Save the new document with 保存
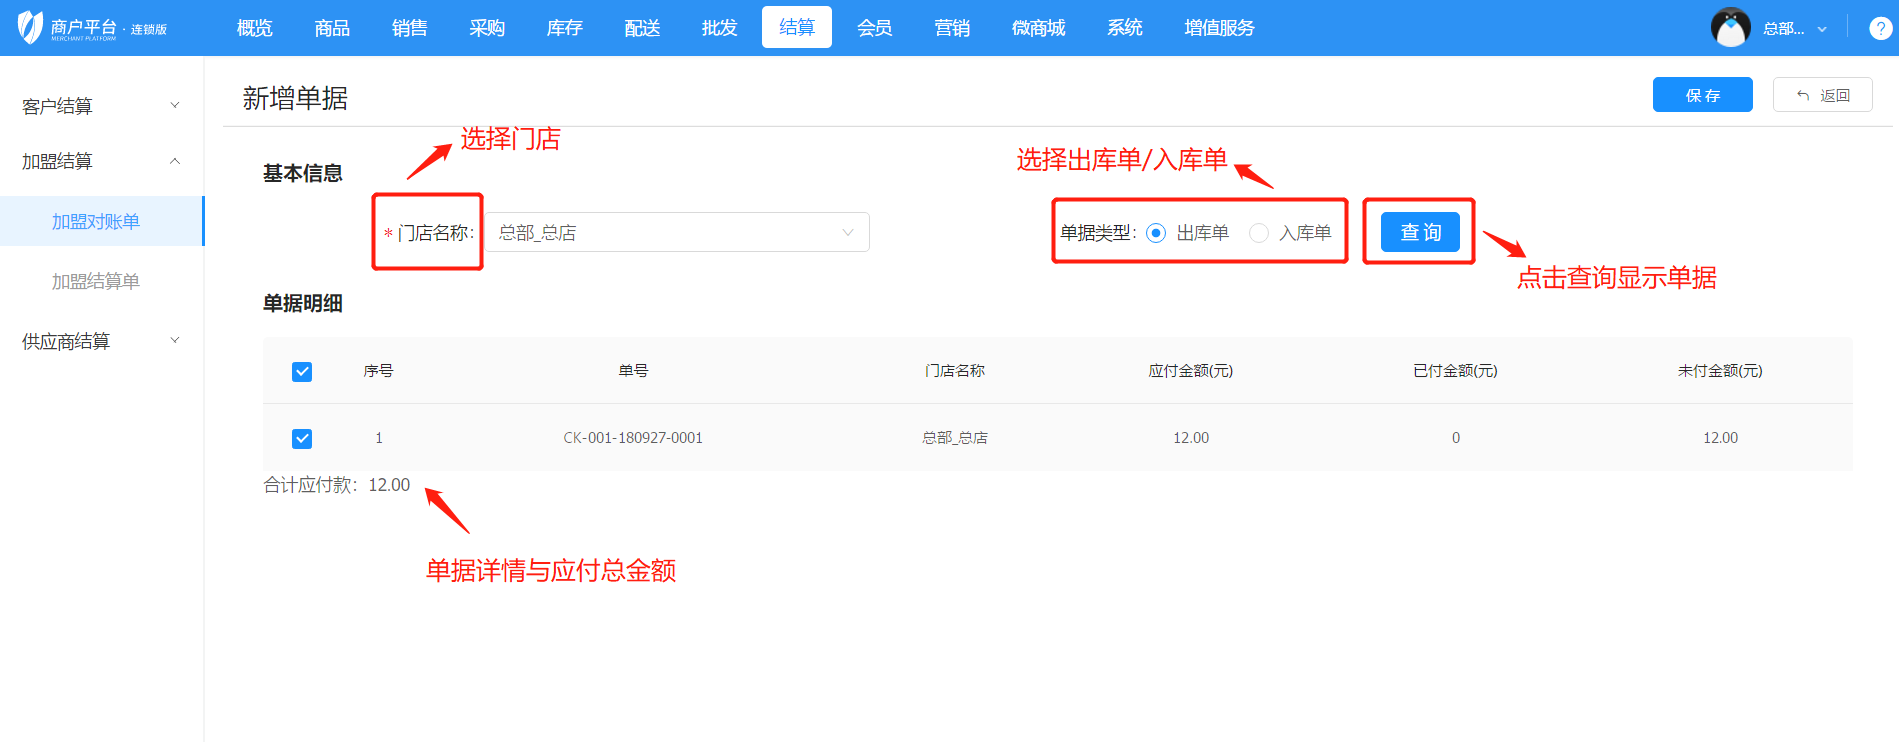This screenshot has height=742, width=1899. [1702, 95]
